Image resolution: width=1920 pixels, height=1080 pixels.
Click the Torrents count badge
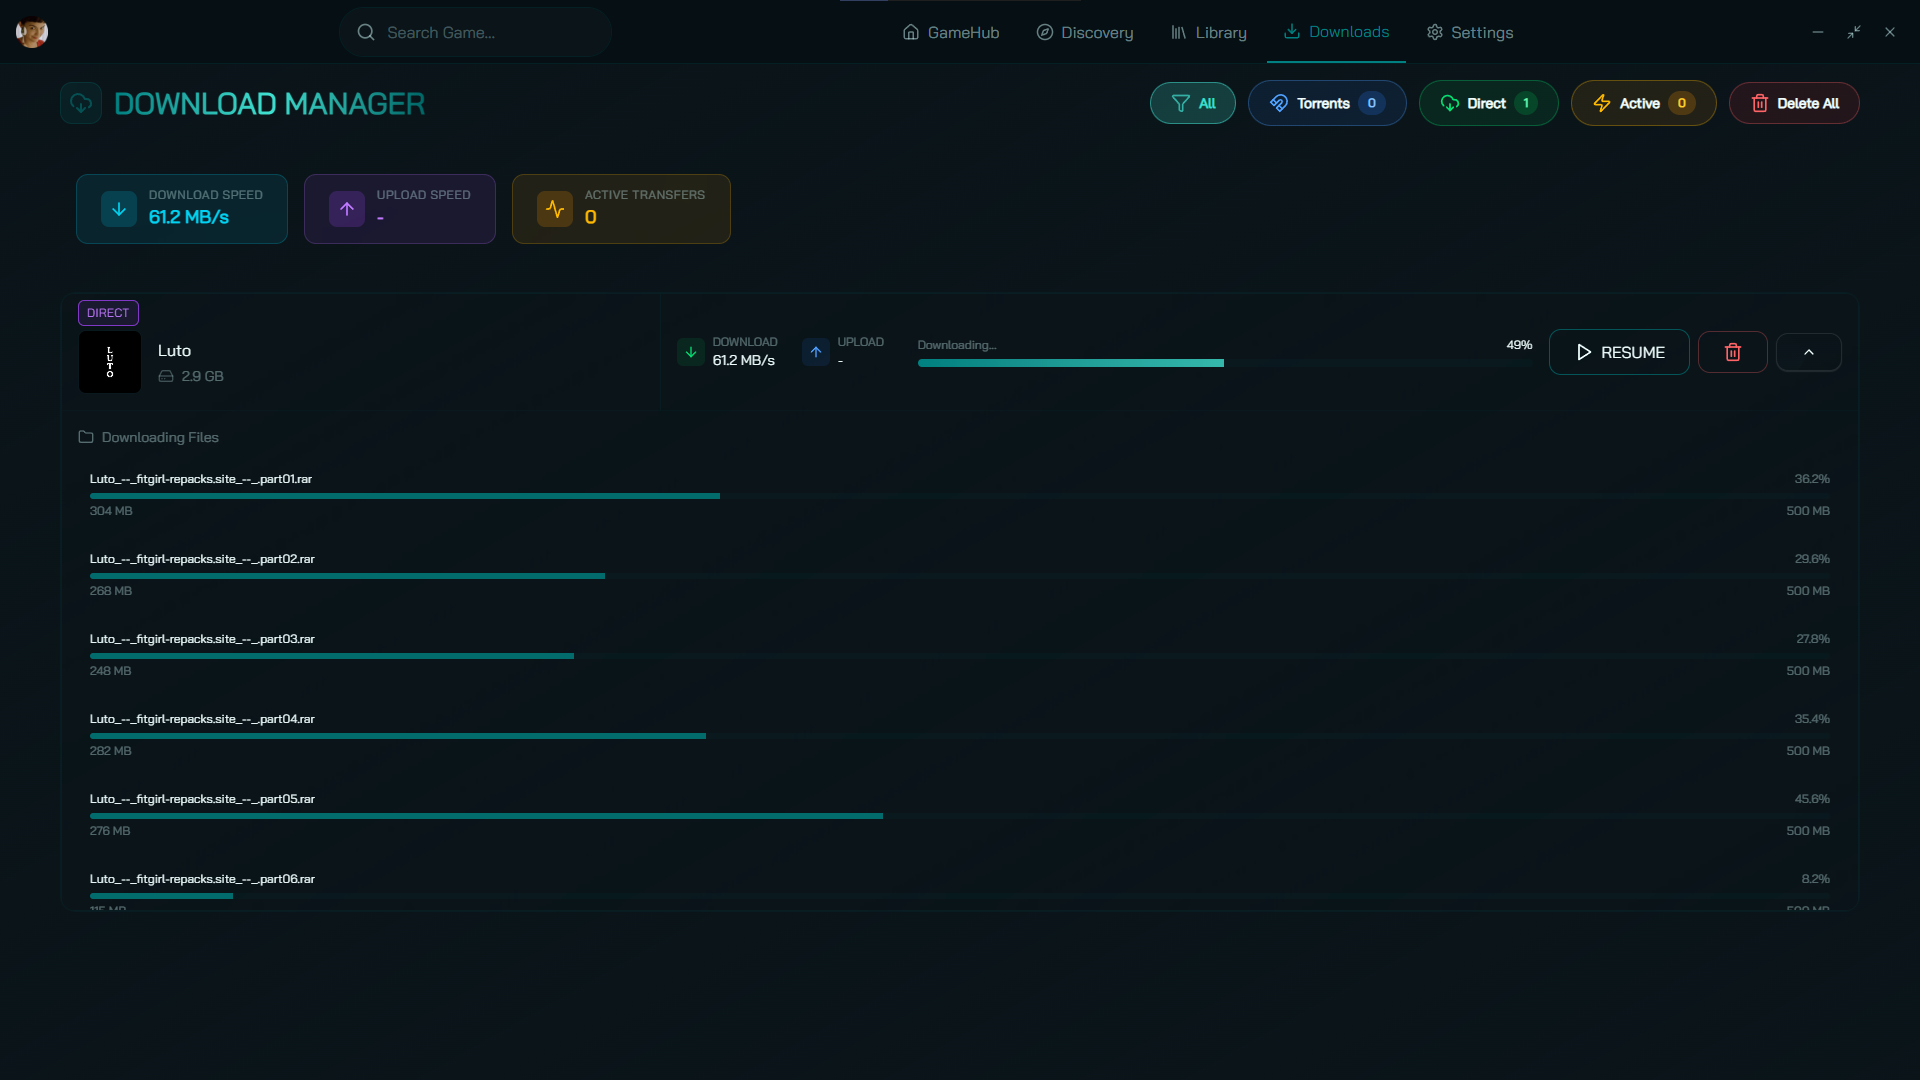1372,103
